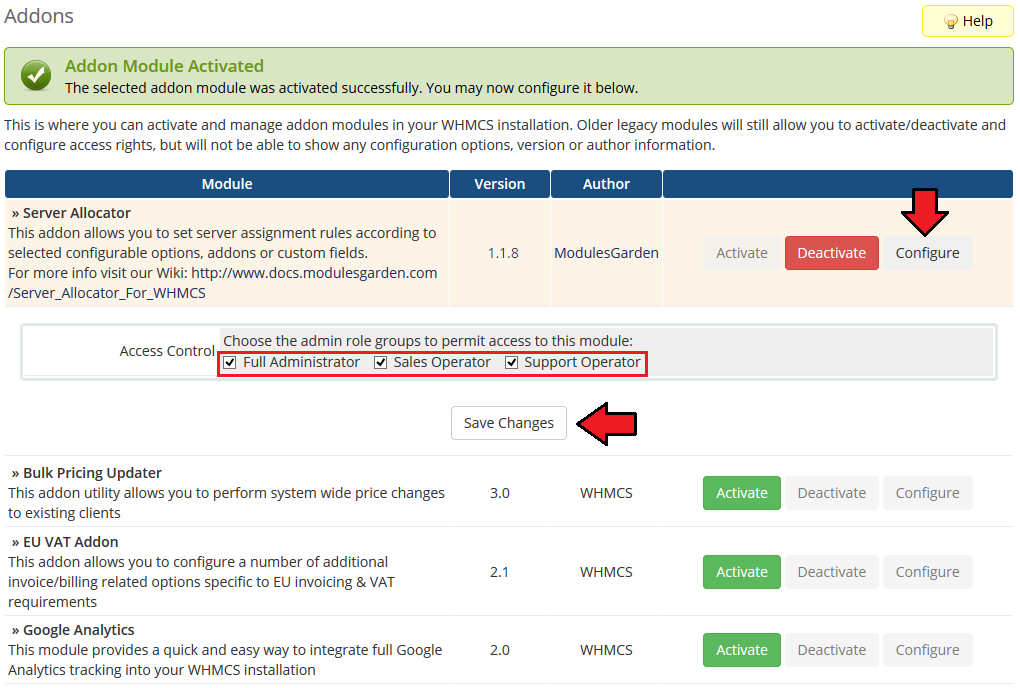
Task: Click the green success checkmark icon
Action: [36, 76]
